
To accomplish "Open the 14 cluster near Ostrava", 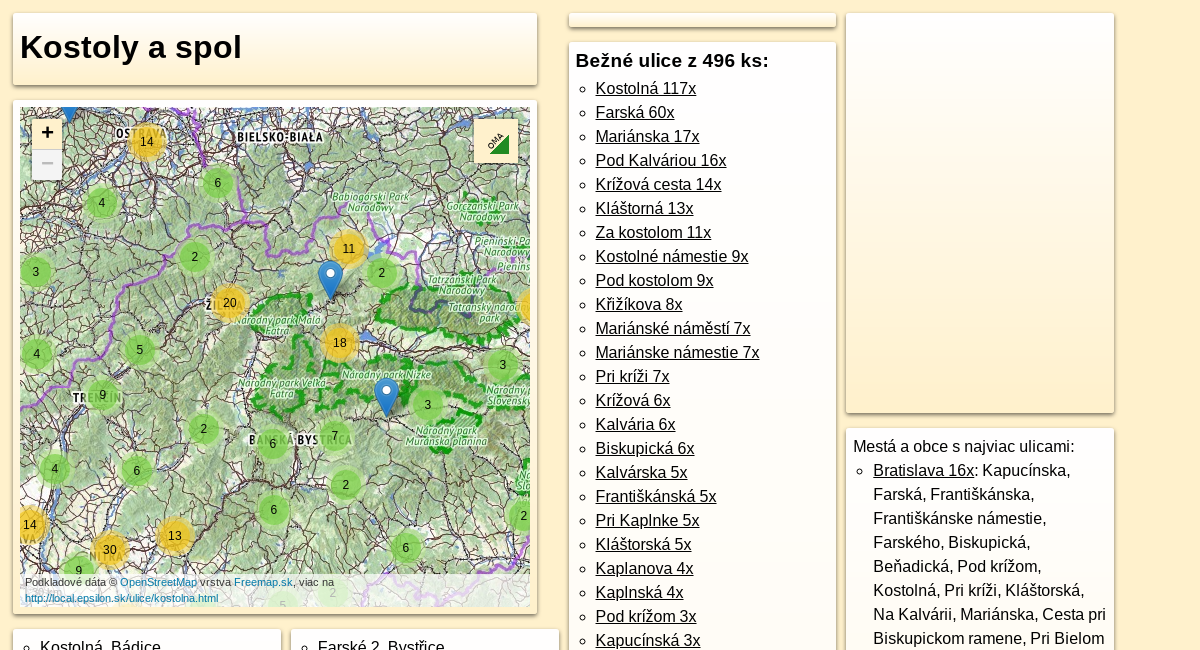I will pos(147,142).
